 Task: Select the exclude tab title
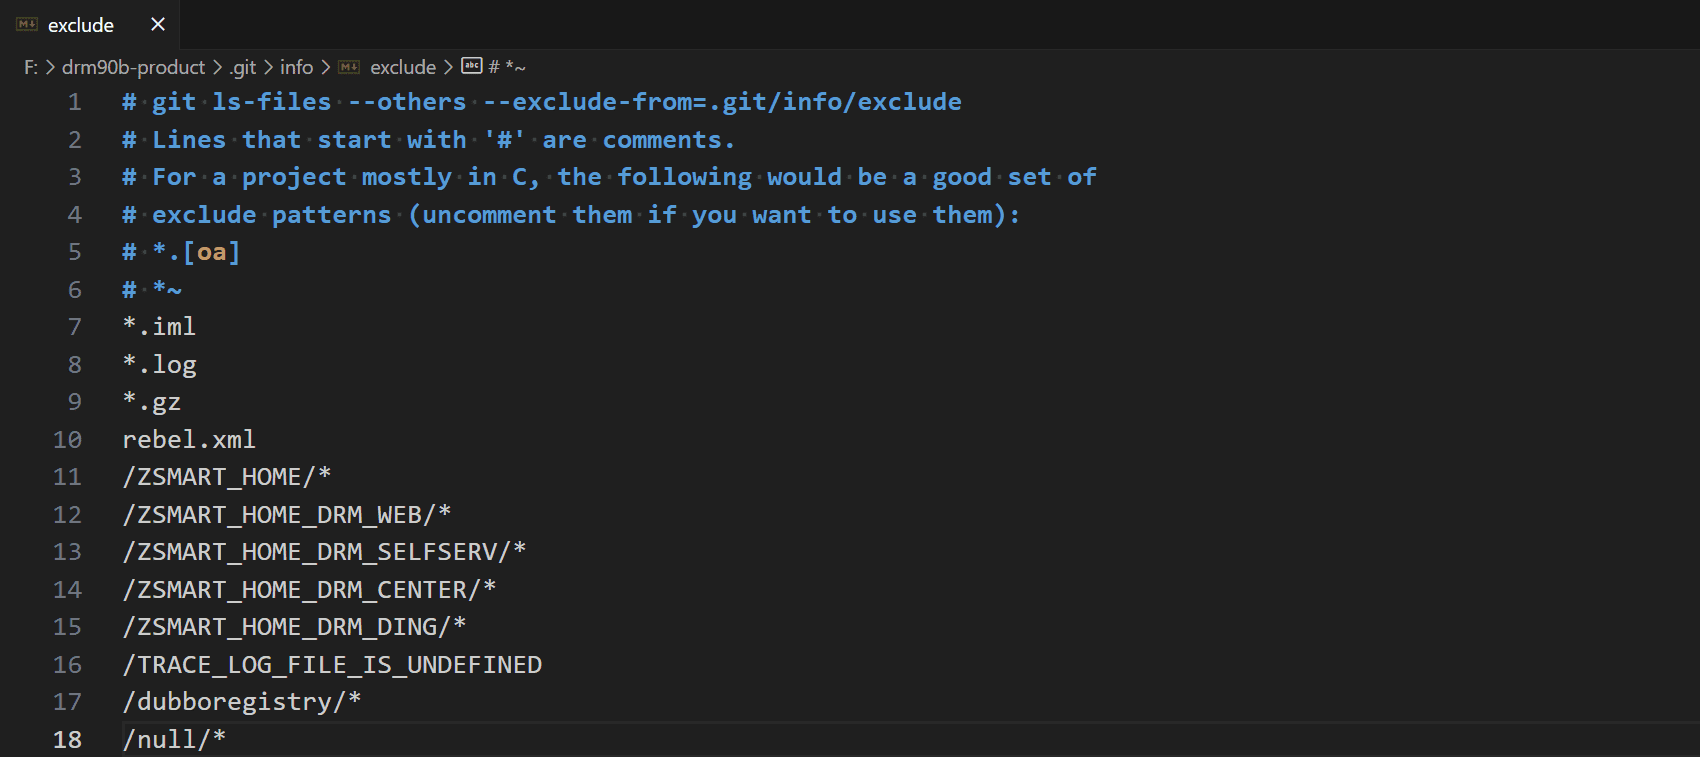(81, 25)
